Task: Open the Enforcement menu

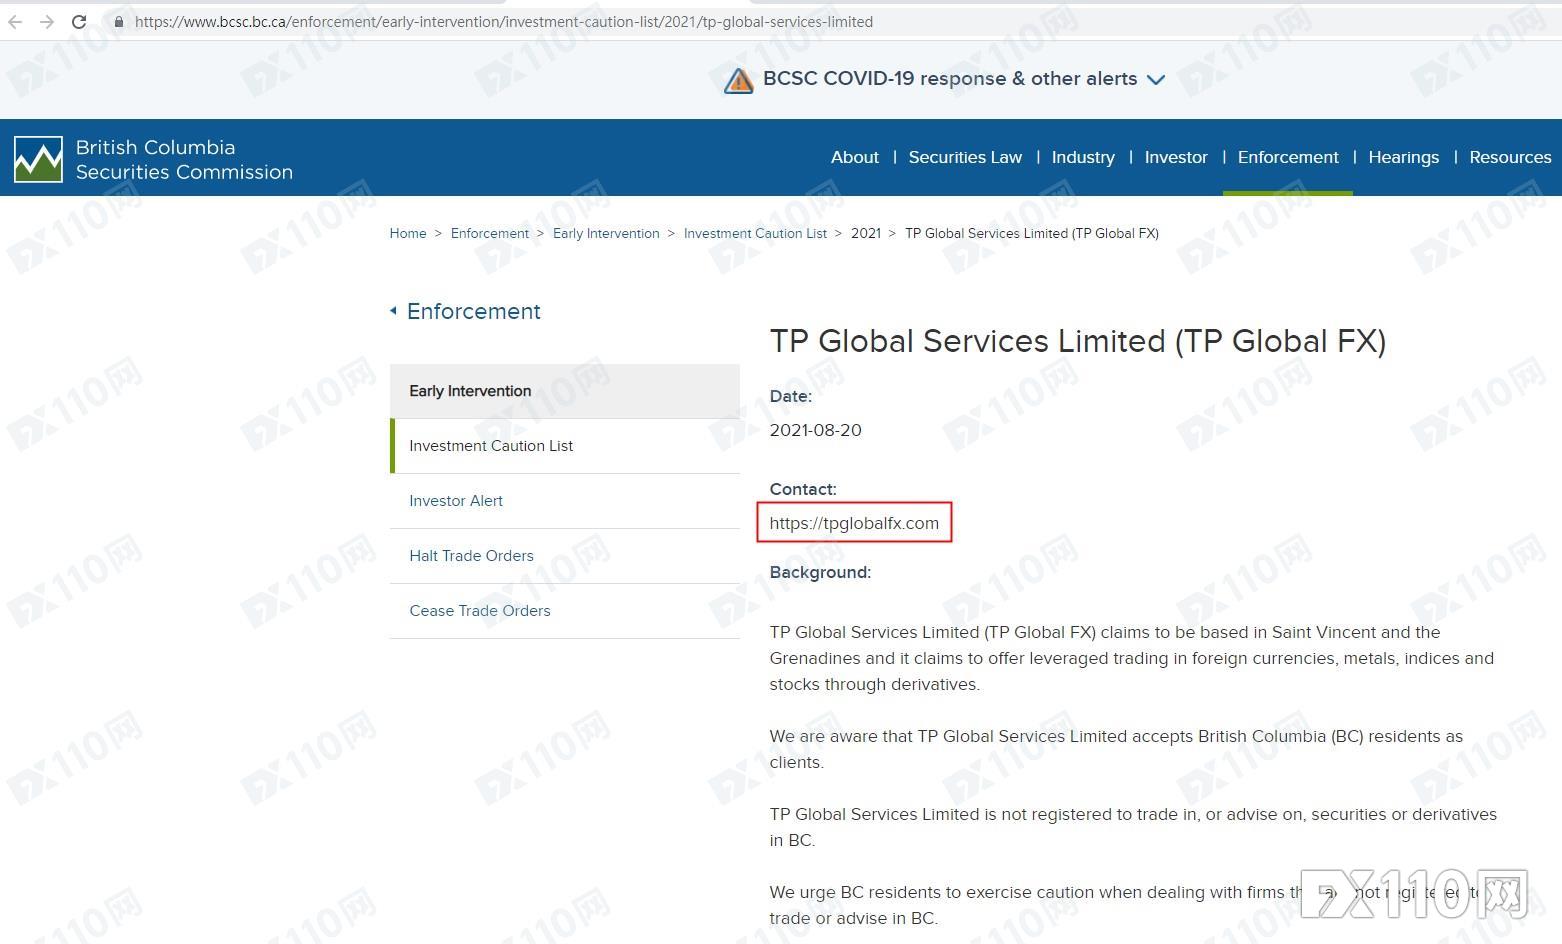Action: click(x=1288, y=157)
